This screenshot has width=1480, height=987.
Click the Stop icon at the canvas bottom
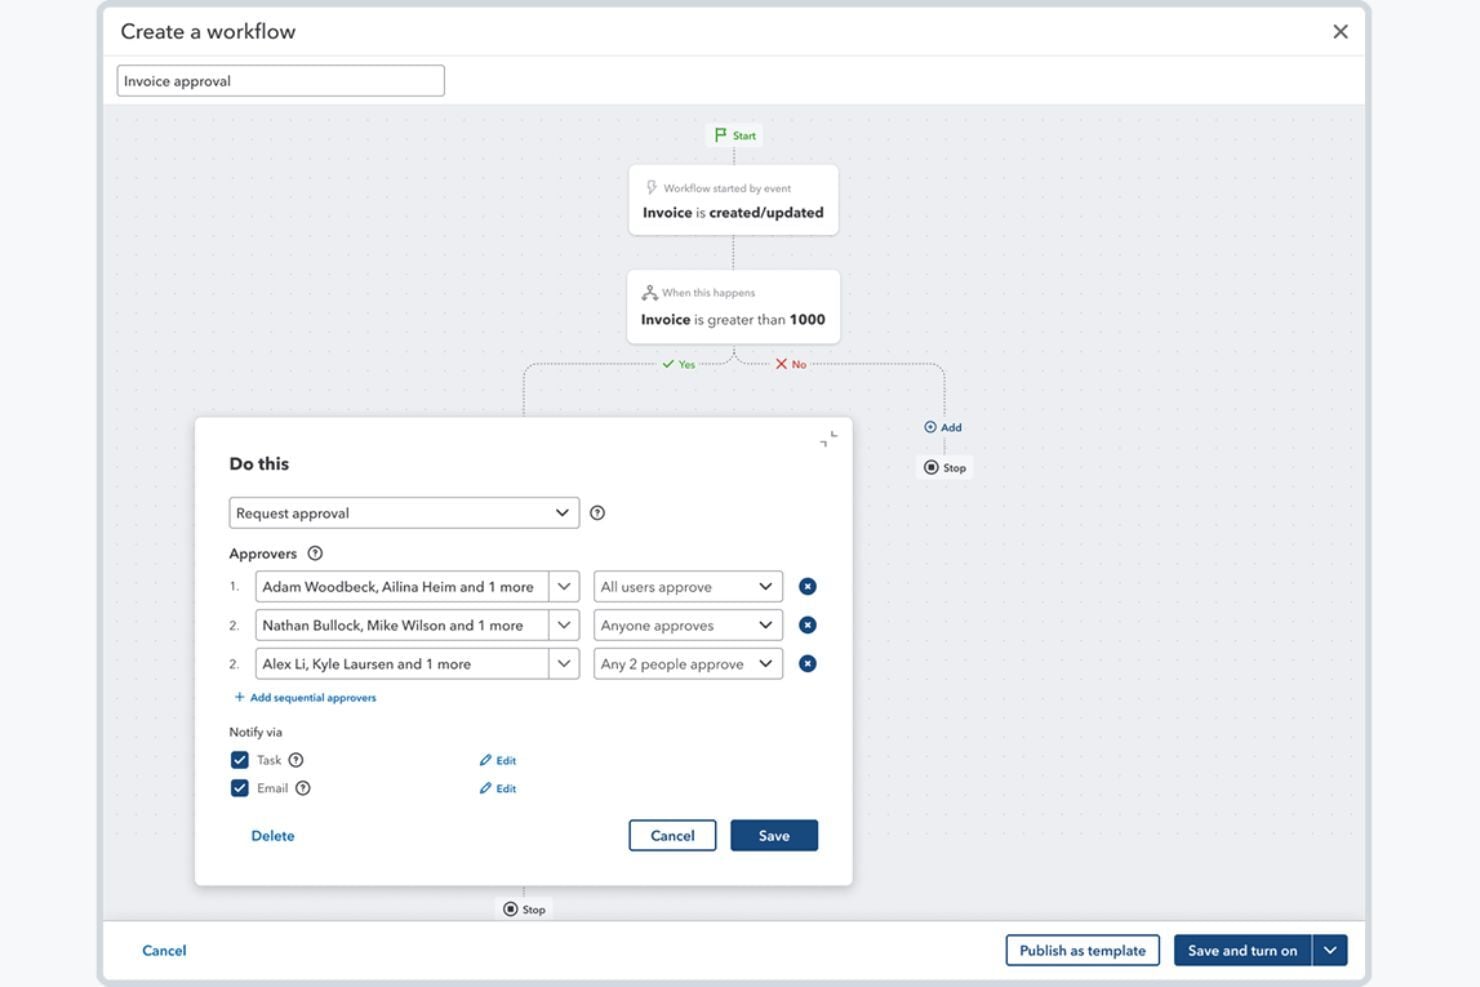click(511, 908)
